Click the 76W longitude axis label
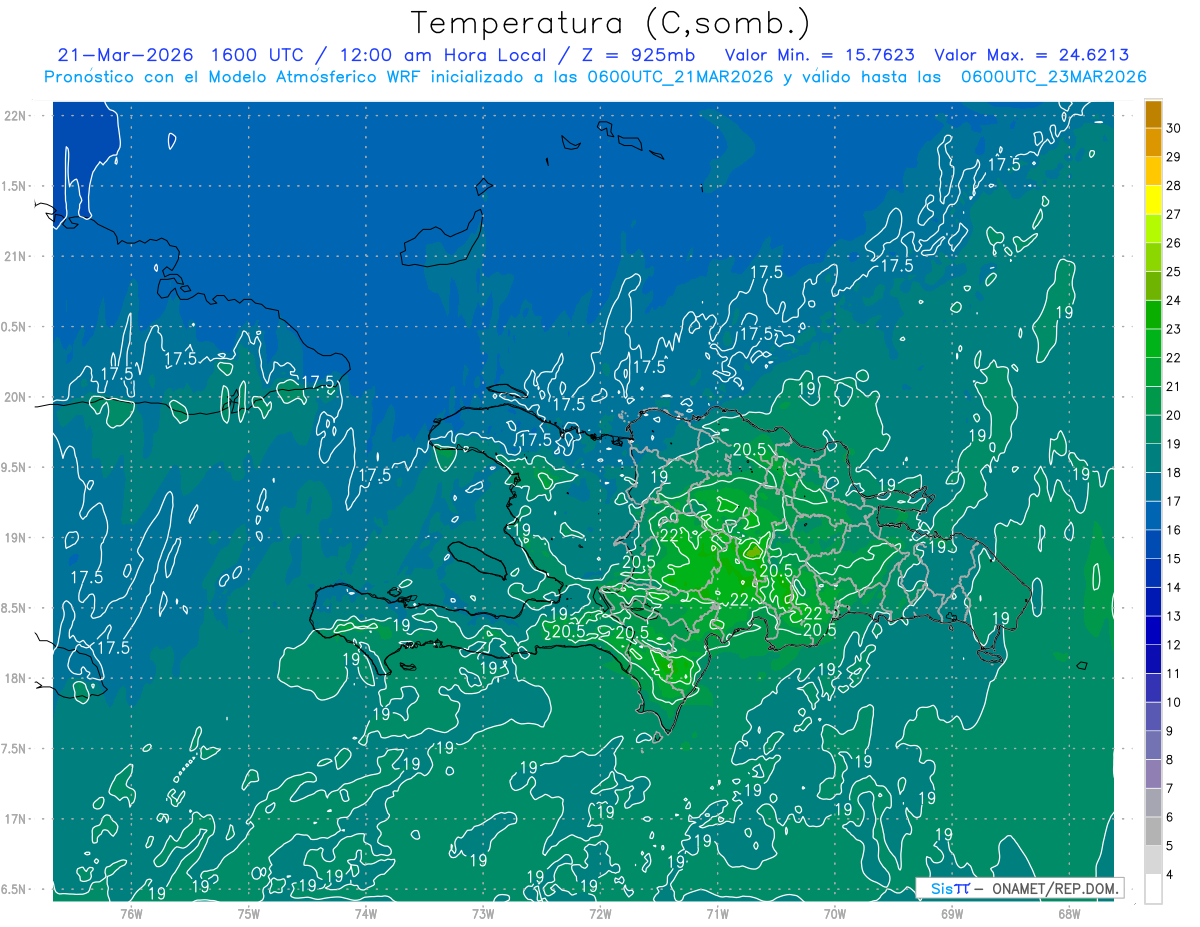The image size is (1200, 927). (131, 913)
